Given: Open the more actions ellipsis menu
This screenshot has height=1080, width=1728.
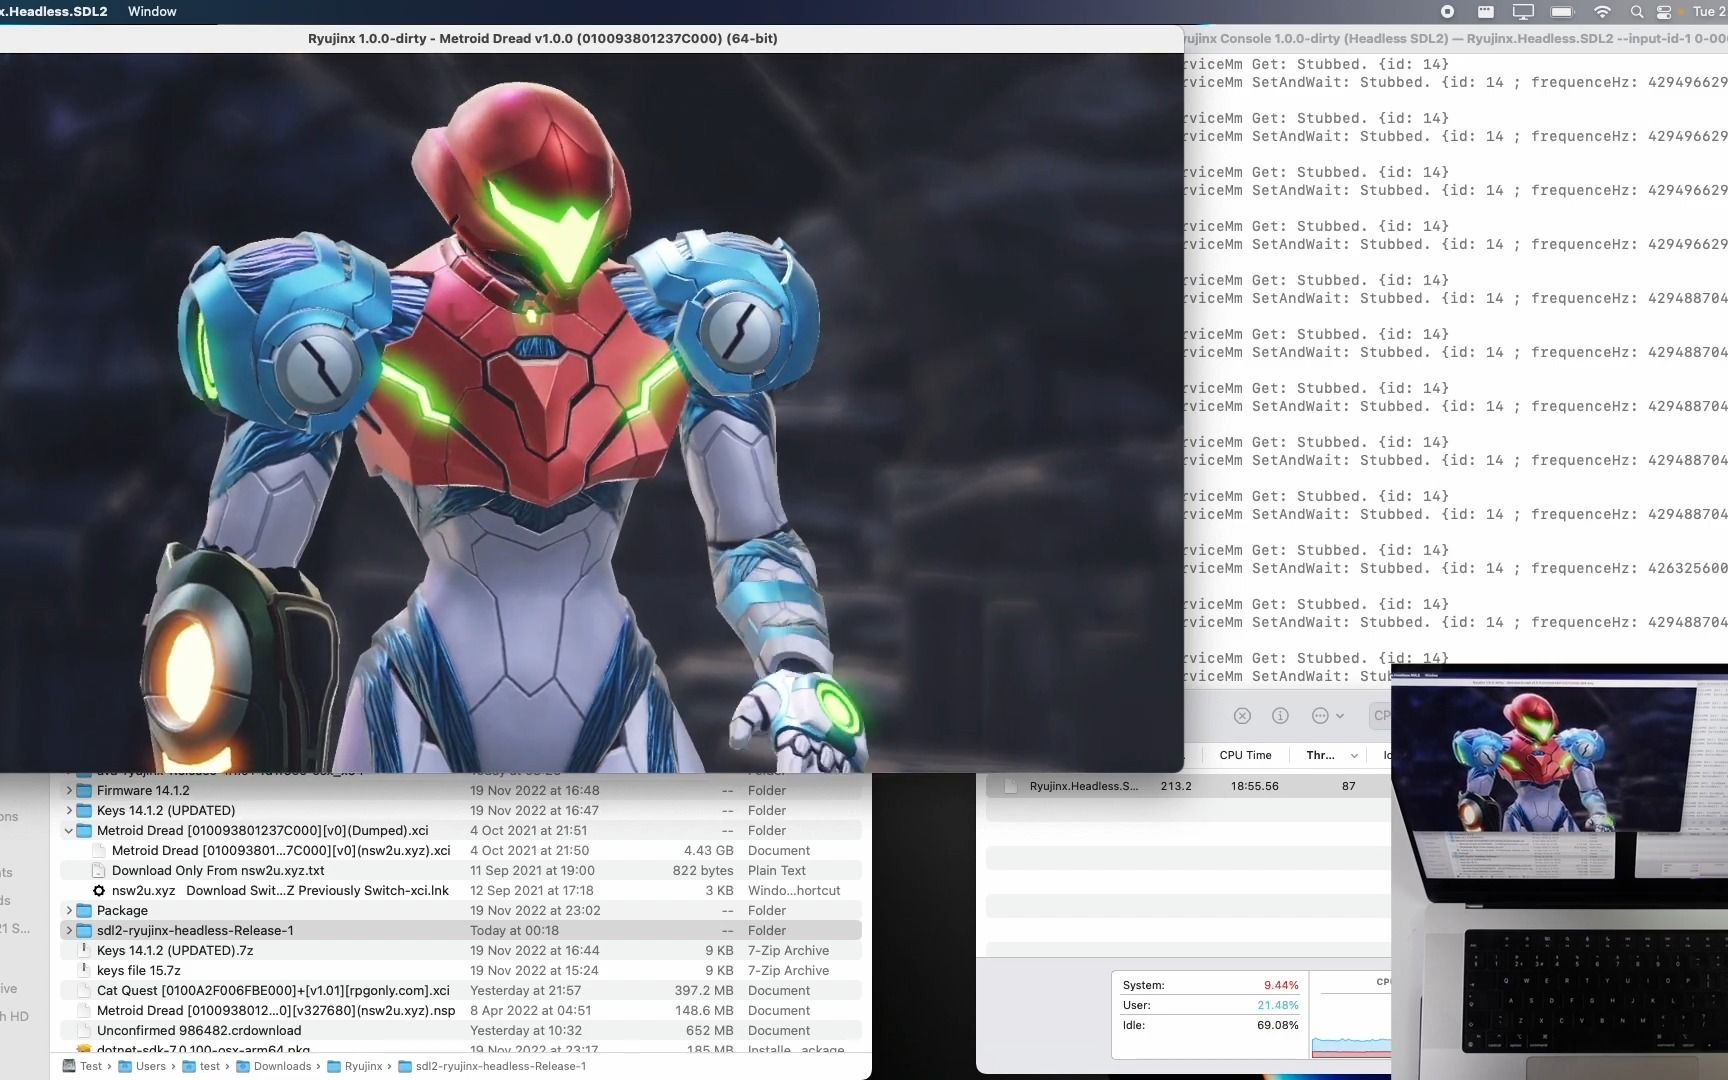Looking at the screenshot, I should [x=1327, y=716].
